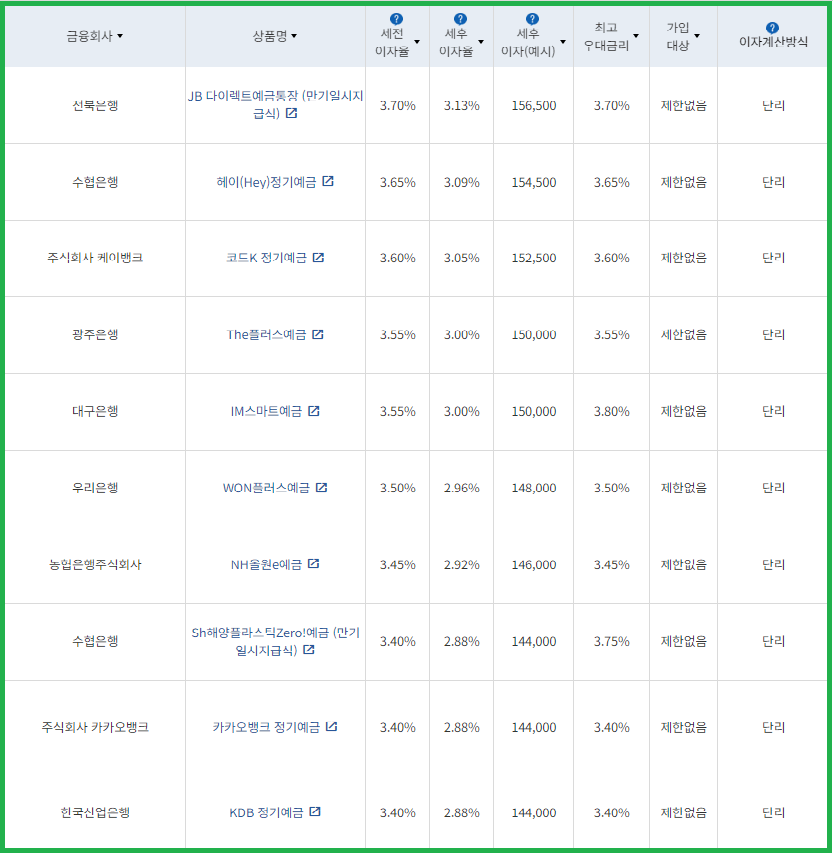
Task: Click external link icon next to KDB 정기예금
Action: (x=314, y=812)
